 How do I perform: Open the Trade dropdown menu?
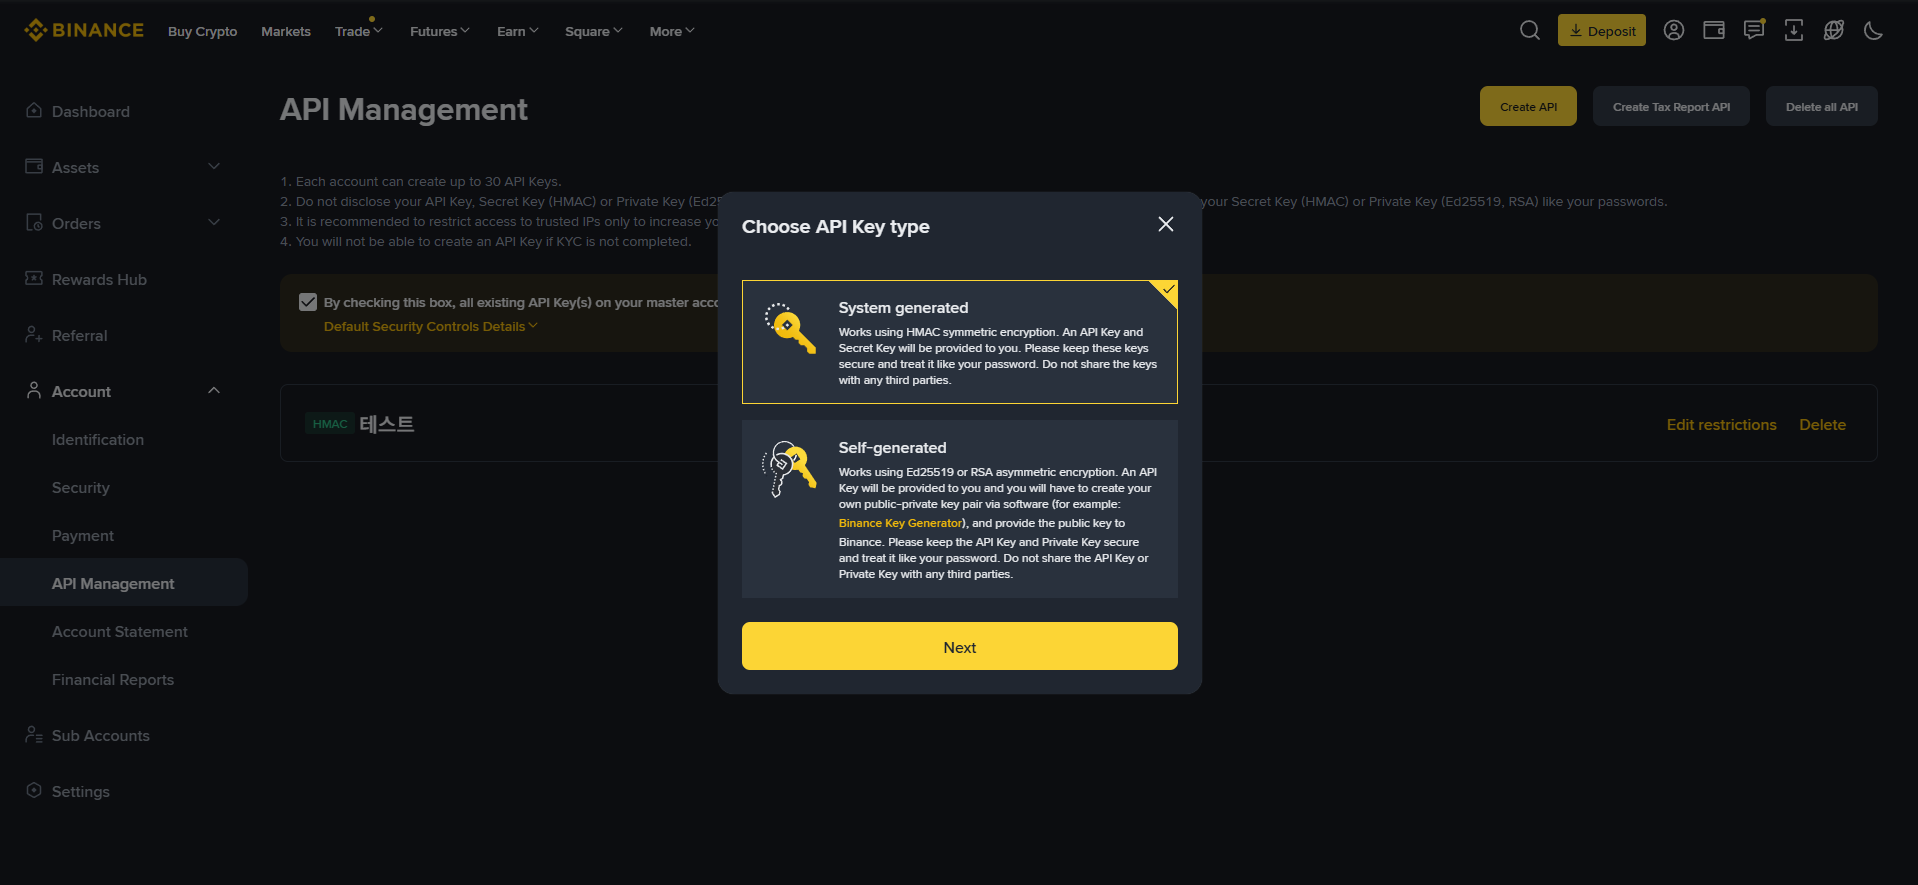pyautogui.click(x=359, y=31)
